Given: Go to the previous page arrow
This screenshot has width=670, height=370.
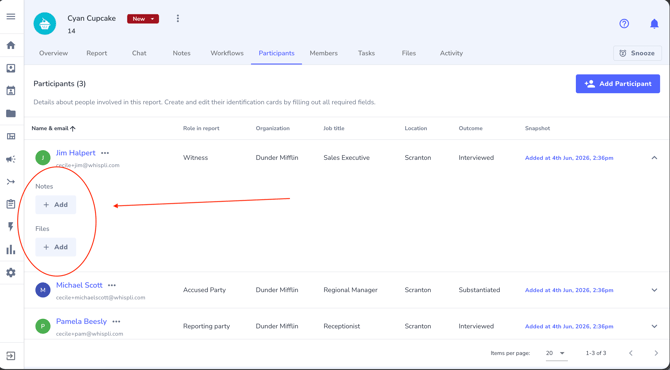Looking at the screenshot, I should point(631,353).
